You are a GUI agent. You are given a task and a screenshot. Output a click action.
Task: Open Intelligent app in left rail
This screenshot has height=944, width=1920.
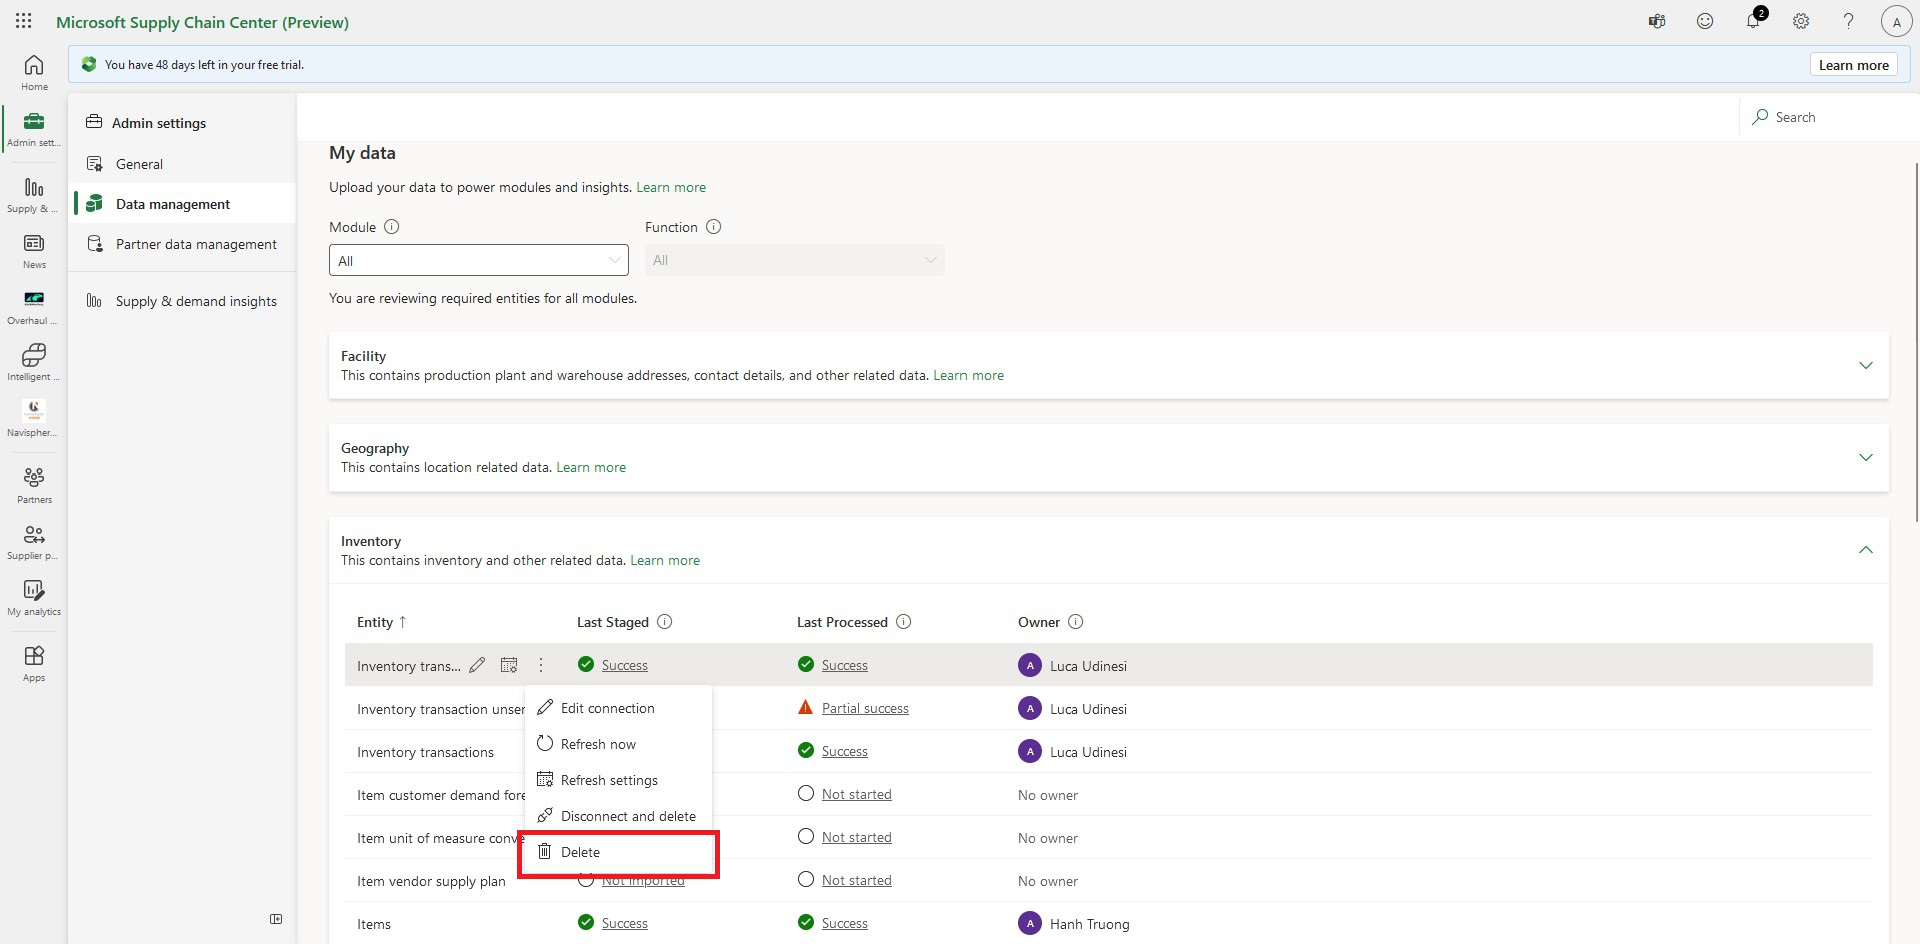pyautogui.click(x=34, y=363)
